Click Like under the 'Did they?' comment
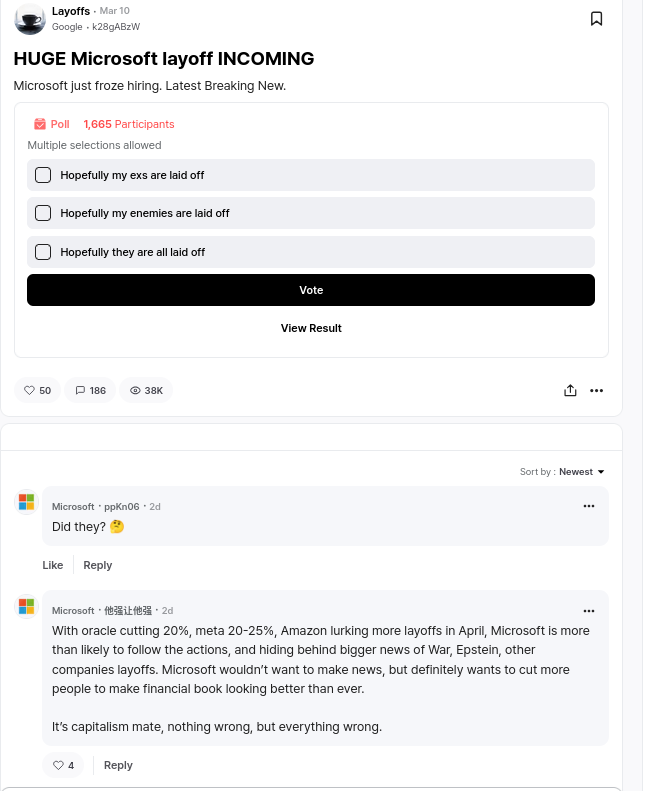 point(53,565)
